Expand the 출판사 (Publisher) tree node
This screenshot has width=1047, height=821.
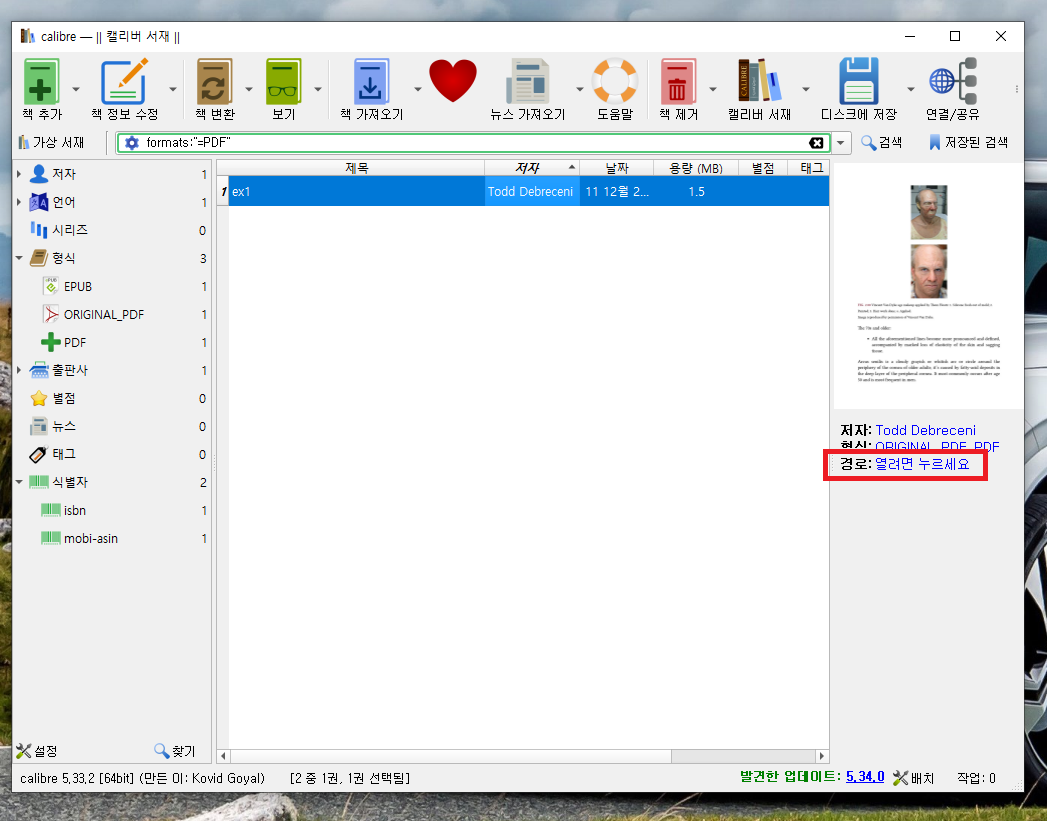(x=19, y=370)
